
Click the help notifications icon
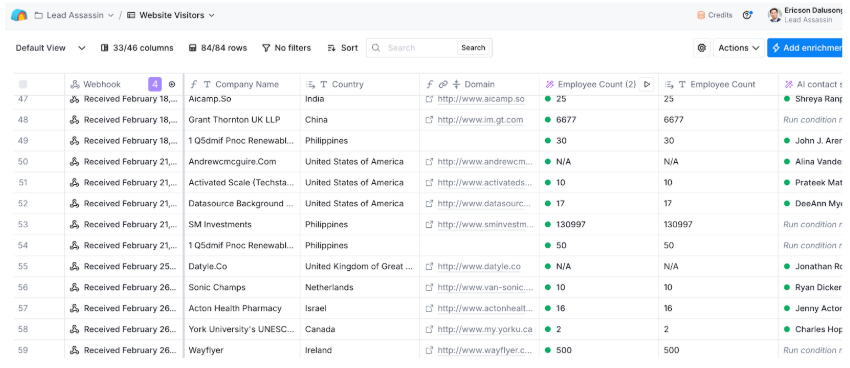coord(748,15)
